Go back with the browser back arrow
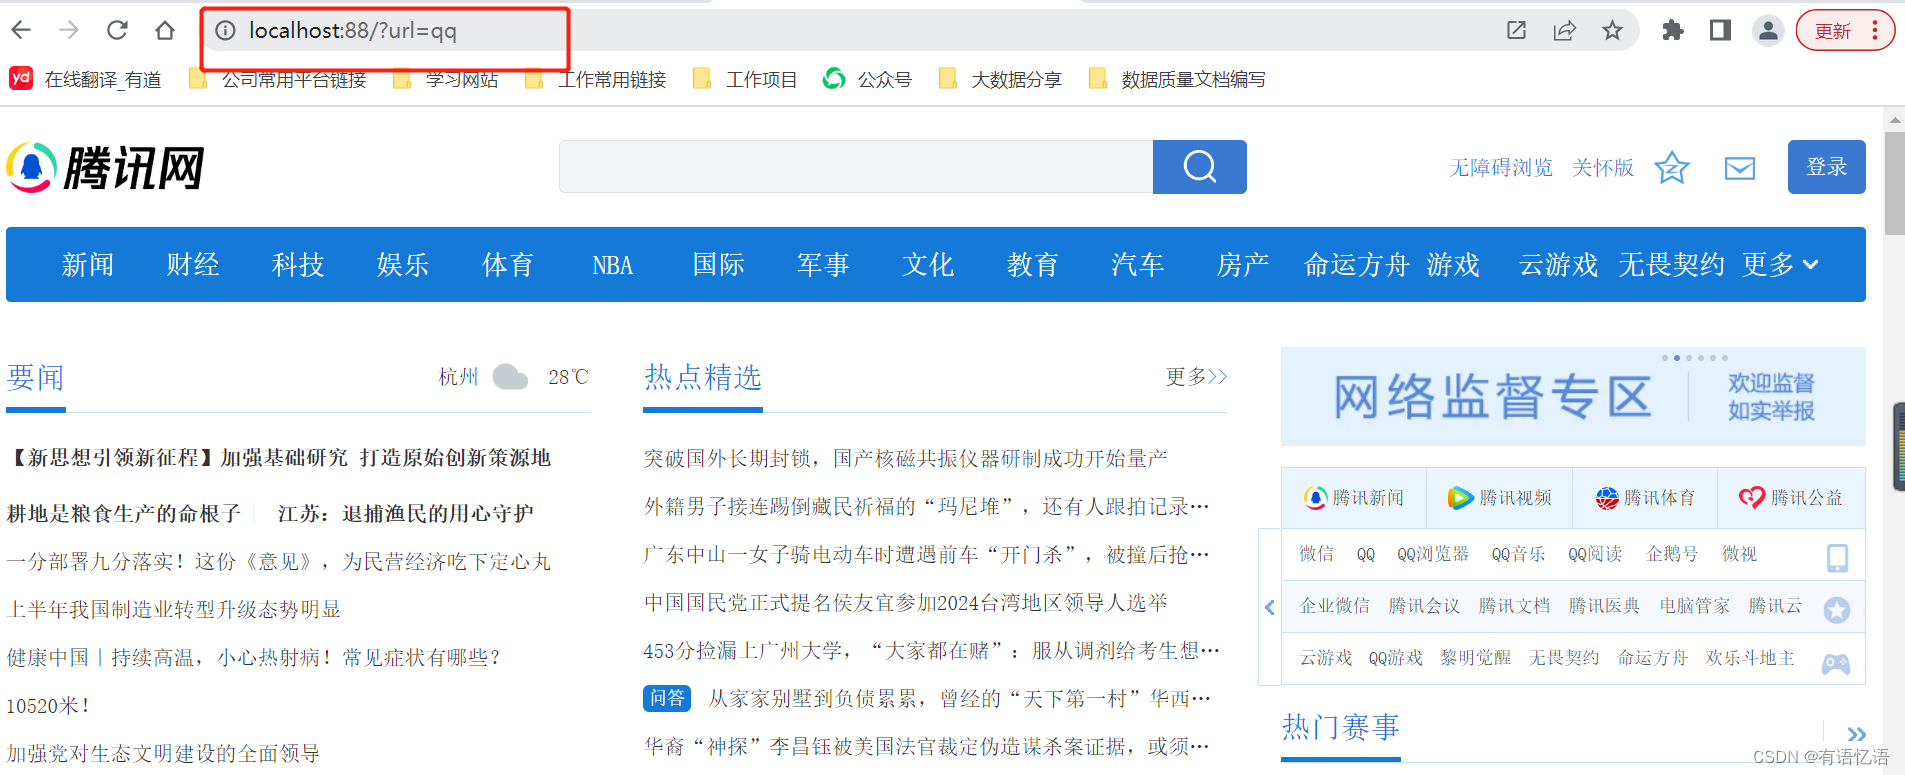 pyautogui.click(x=21, y=30)
